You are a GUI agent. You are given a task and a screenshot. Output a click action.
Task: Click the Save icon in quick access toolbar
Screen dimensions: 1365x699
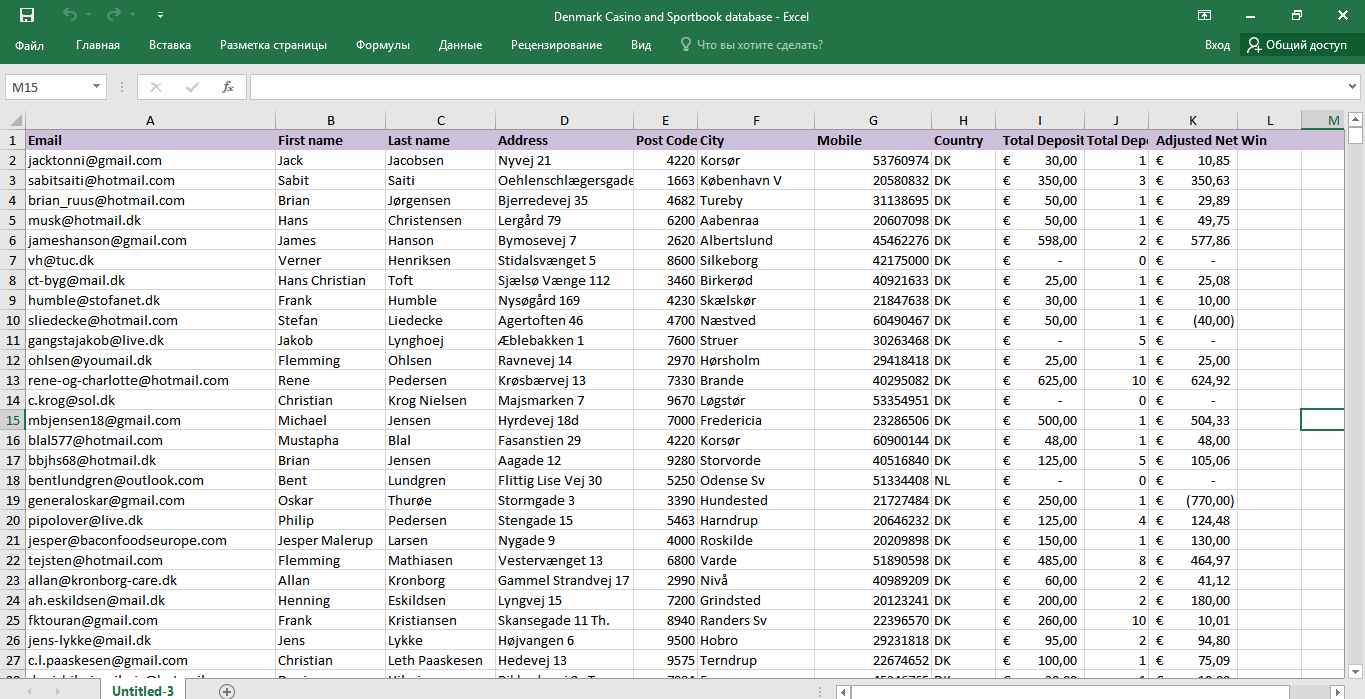27,15
